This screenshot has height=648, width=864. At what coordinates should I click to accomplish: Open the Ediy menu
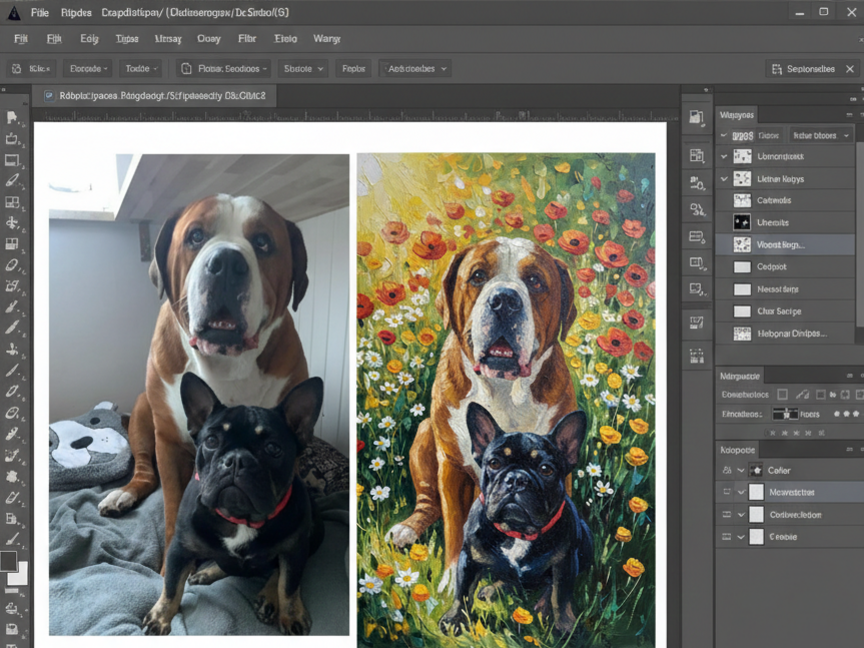(x=89, y=39)
